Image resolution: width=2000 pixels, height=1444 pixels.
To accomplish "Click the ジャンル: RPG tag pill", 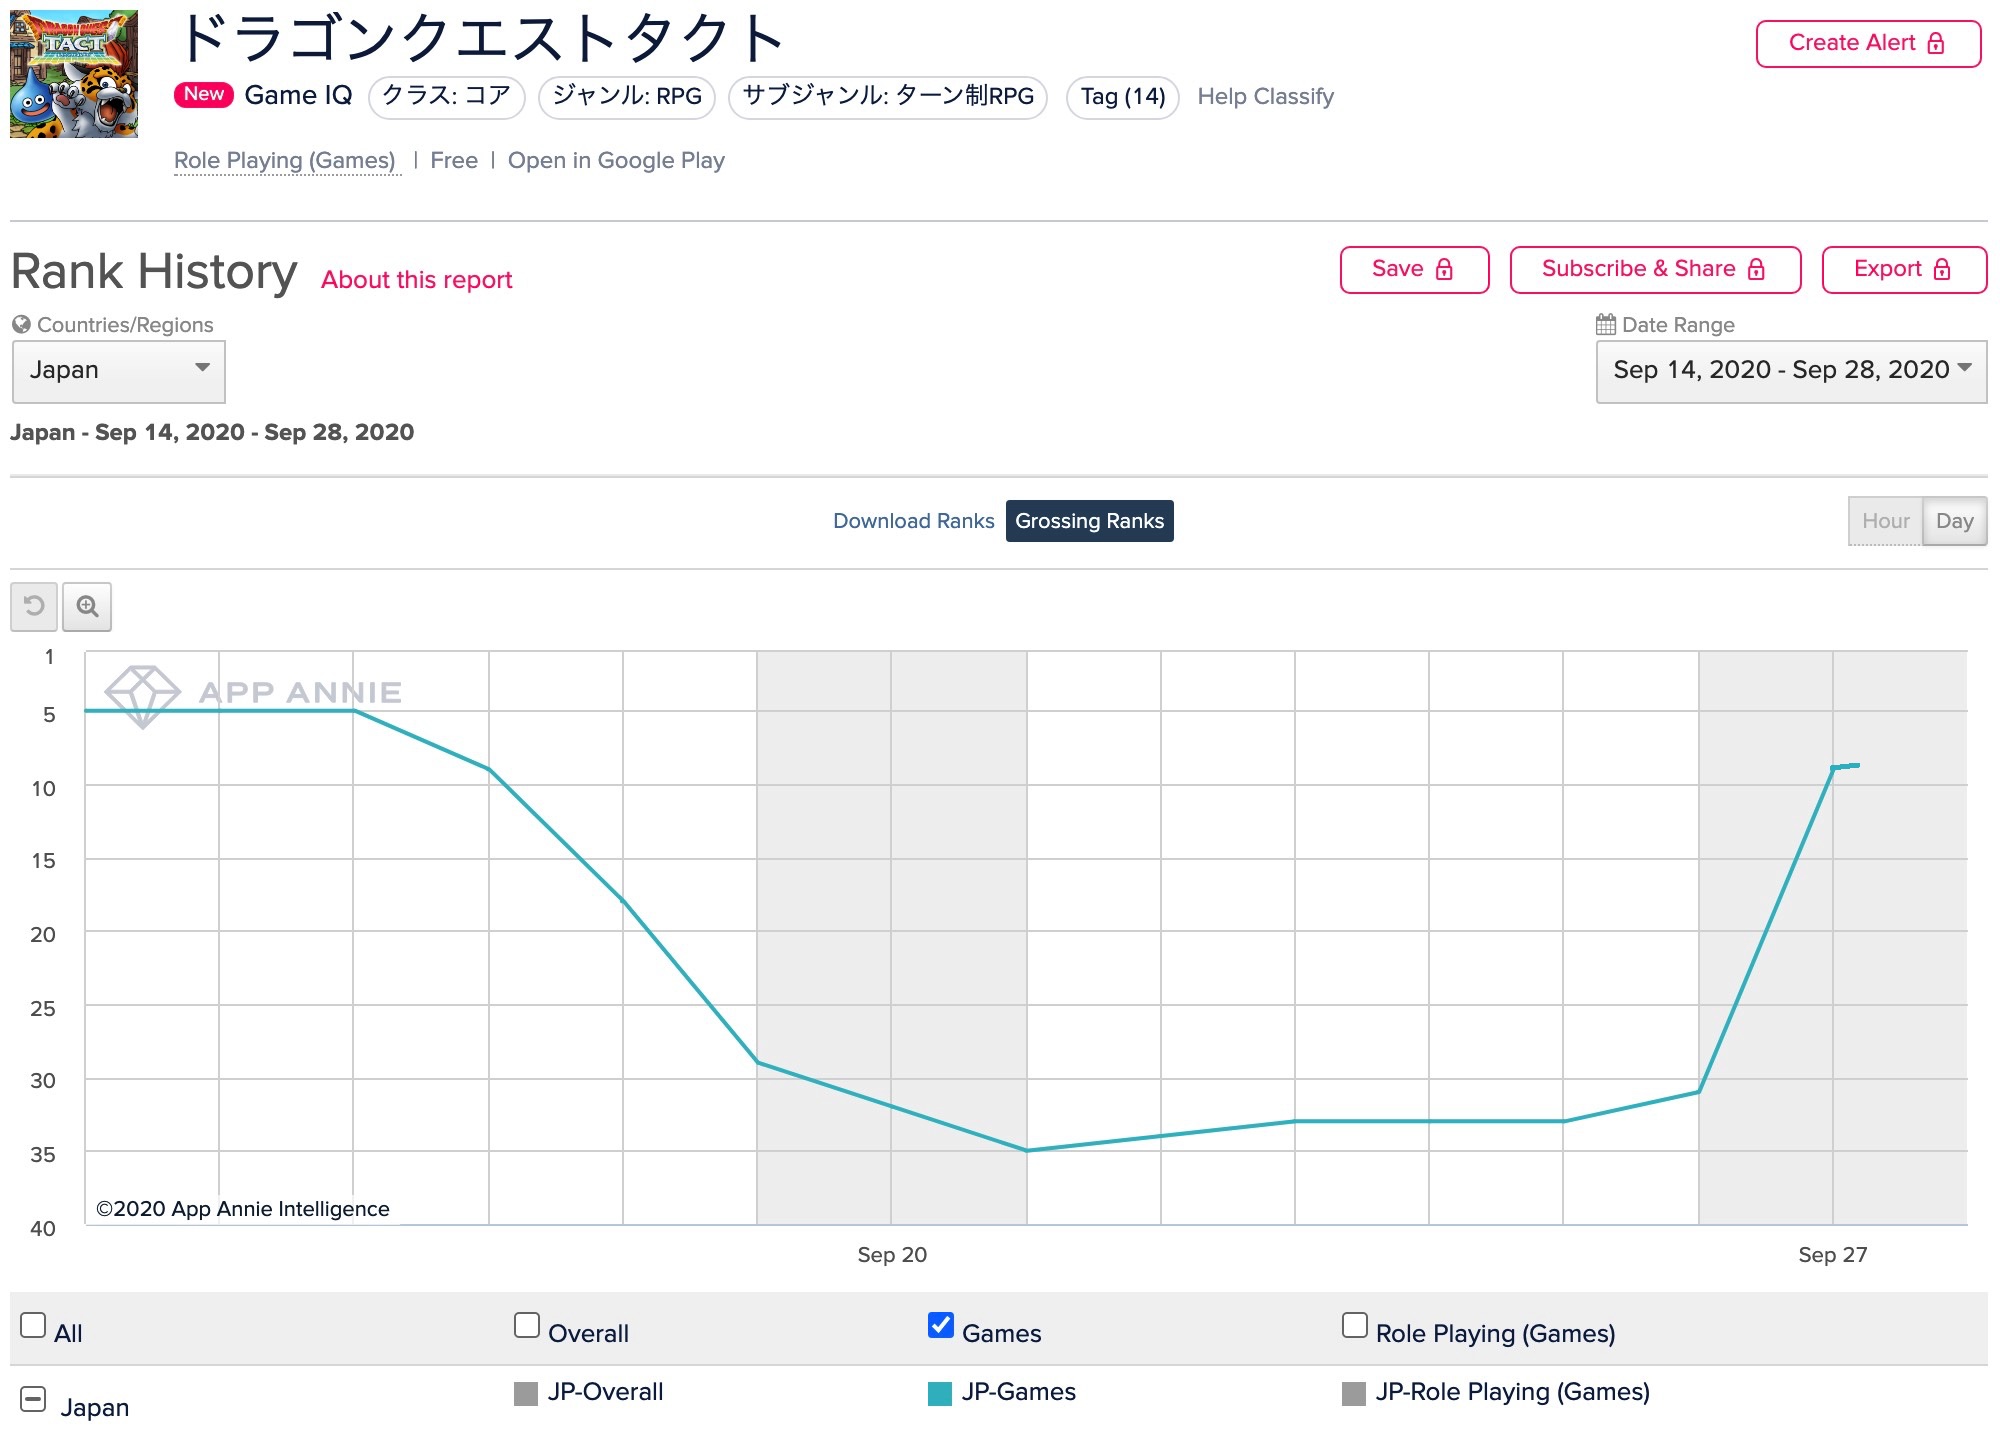I will click(x=626, y=97).
